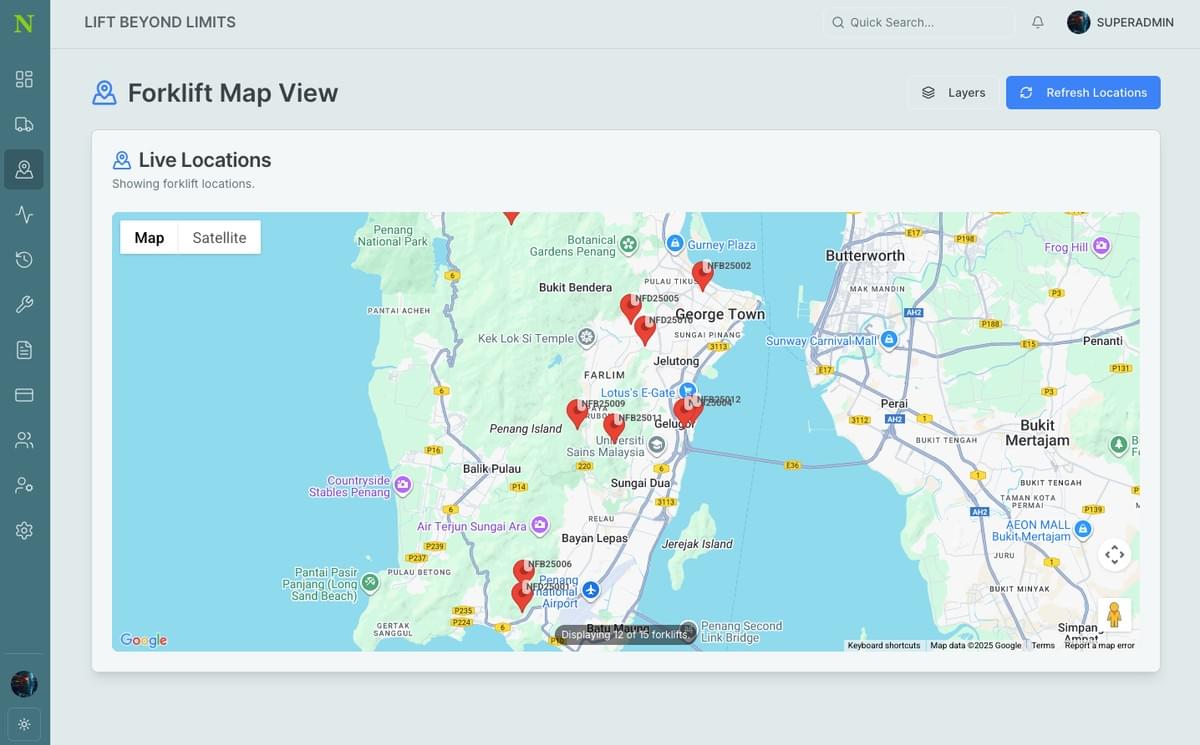Open the activity pulse icon in sidebar
Screen dimensions: 1200x745
(x=24, y=214)
